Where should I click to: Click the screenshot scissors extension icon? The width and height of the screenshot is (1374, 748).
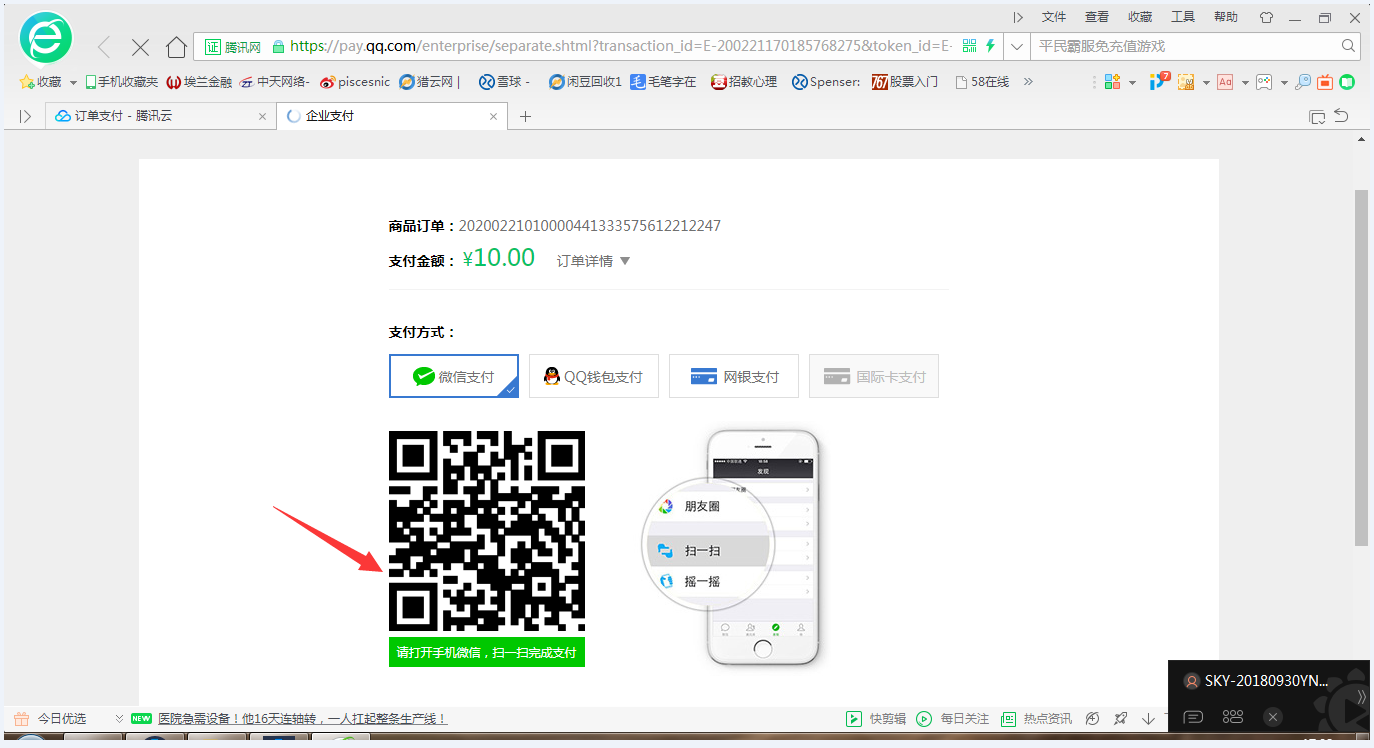pyautogui.click(x=1186, y=82)
